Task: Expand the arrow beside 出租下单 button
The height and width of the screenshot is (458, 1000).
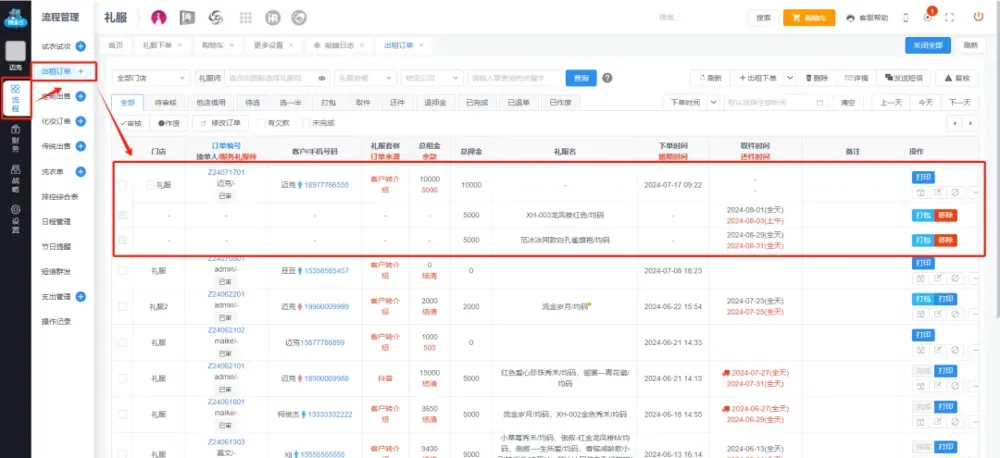Action: pyautogui.click(x=788, y=78)
